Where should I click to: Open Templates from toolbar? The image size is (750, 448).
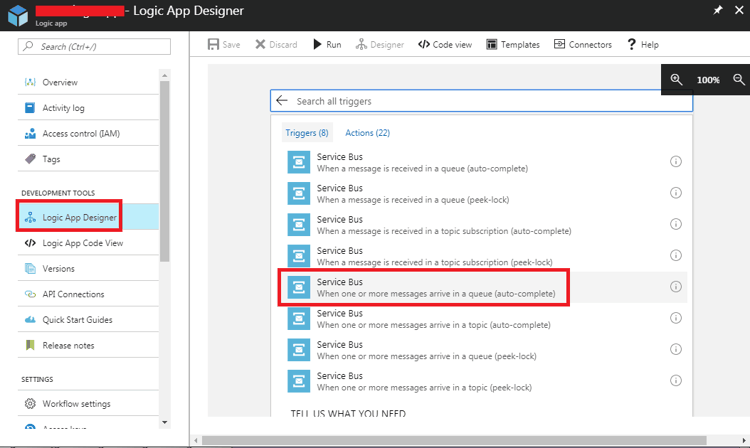pyautogui.click(x=513, y=45)
